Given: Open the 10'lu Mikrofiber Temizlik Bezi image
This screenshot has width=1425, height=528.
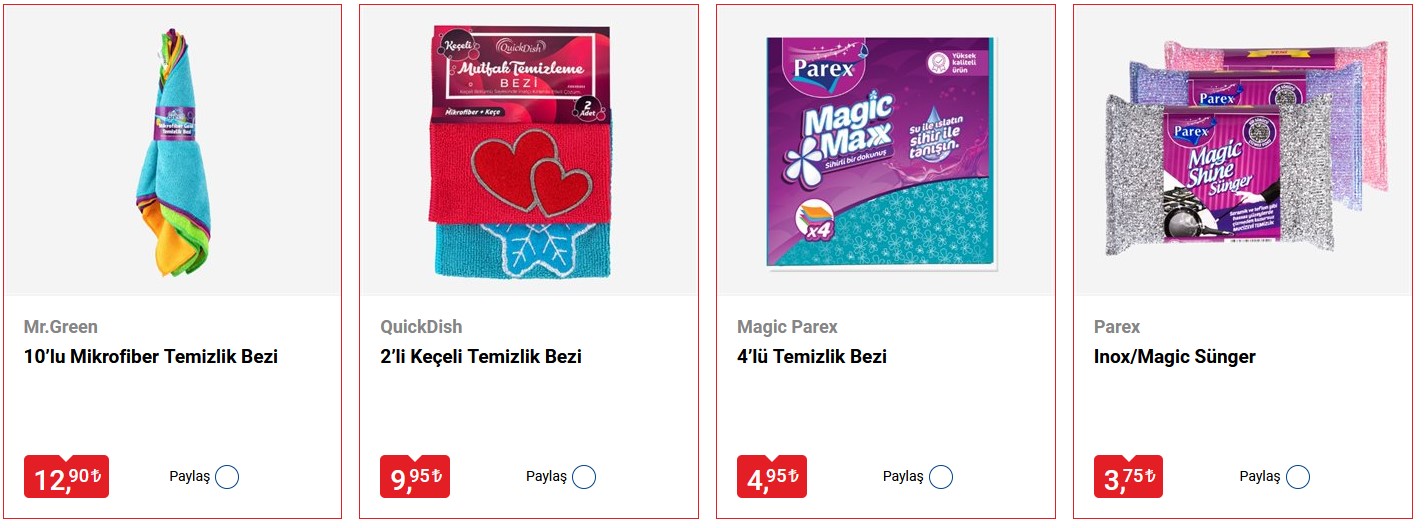Looking at the screenshot, I should pyautogui.click(x=172, y=152).
